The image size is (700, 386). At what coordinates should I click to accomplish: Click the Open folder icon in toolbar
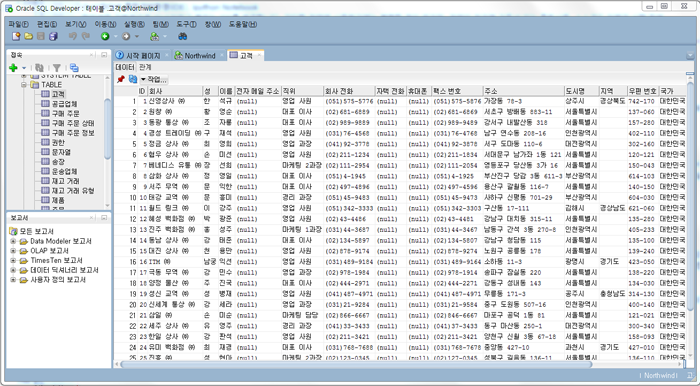[x=29, y=37]
